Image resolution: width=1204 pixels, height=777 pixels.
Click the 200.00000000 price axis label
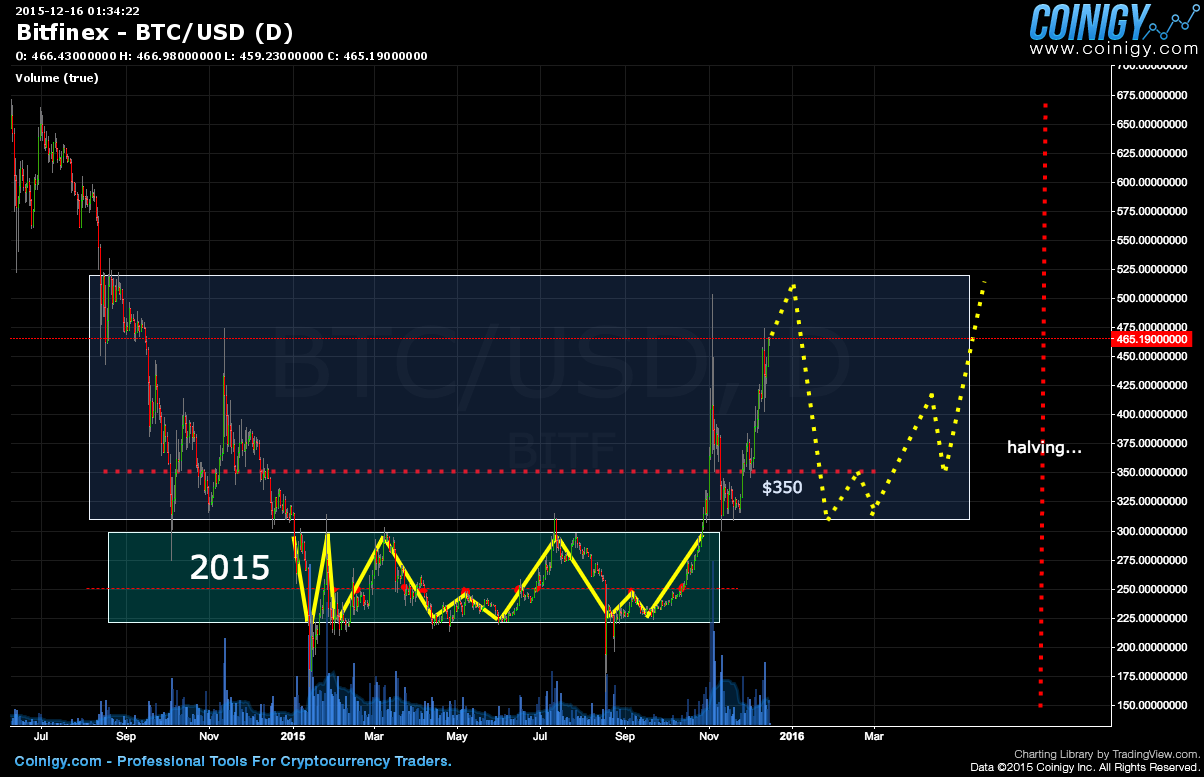(x=1153, y=647)
